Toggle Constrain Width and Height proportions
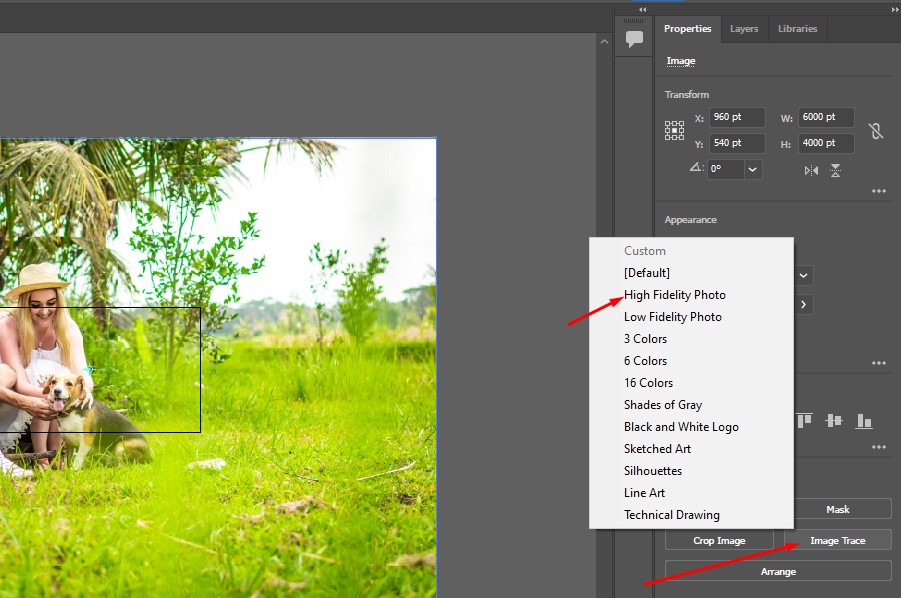 tap(875, 131)
